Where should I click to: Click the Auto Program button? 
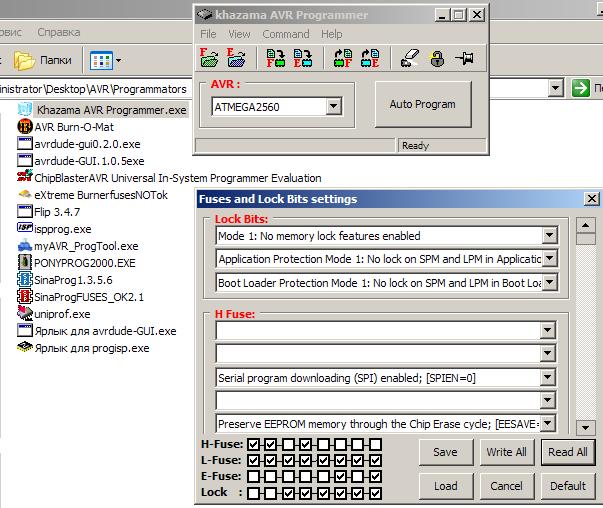click(x=423, y=104)
